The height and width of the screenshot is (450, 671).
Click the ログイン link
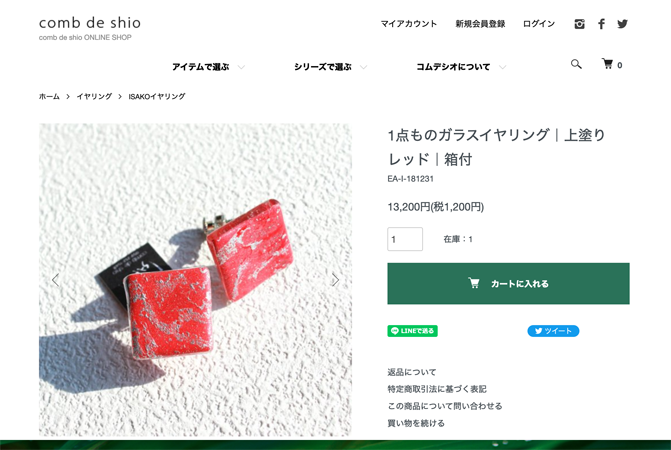[539, 24]
